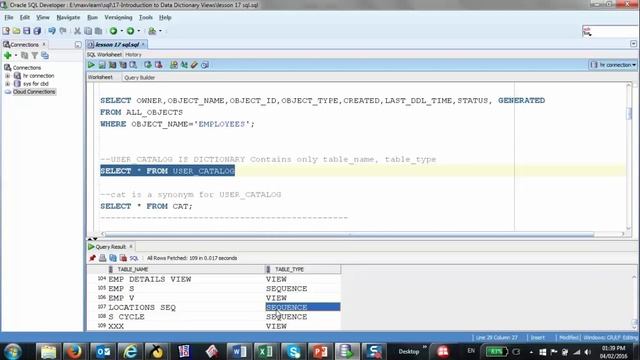The width and height of the screenshot is (640, 360).
Task: Open dropdown next to SQL Worksheet icon
Action: (160, 31)
